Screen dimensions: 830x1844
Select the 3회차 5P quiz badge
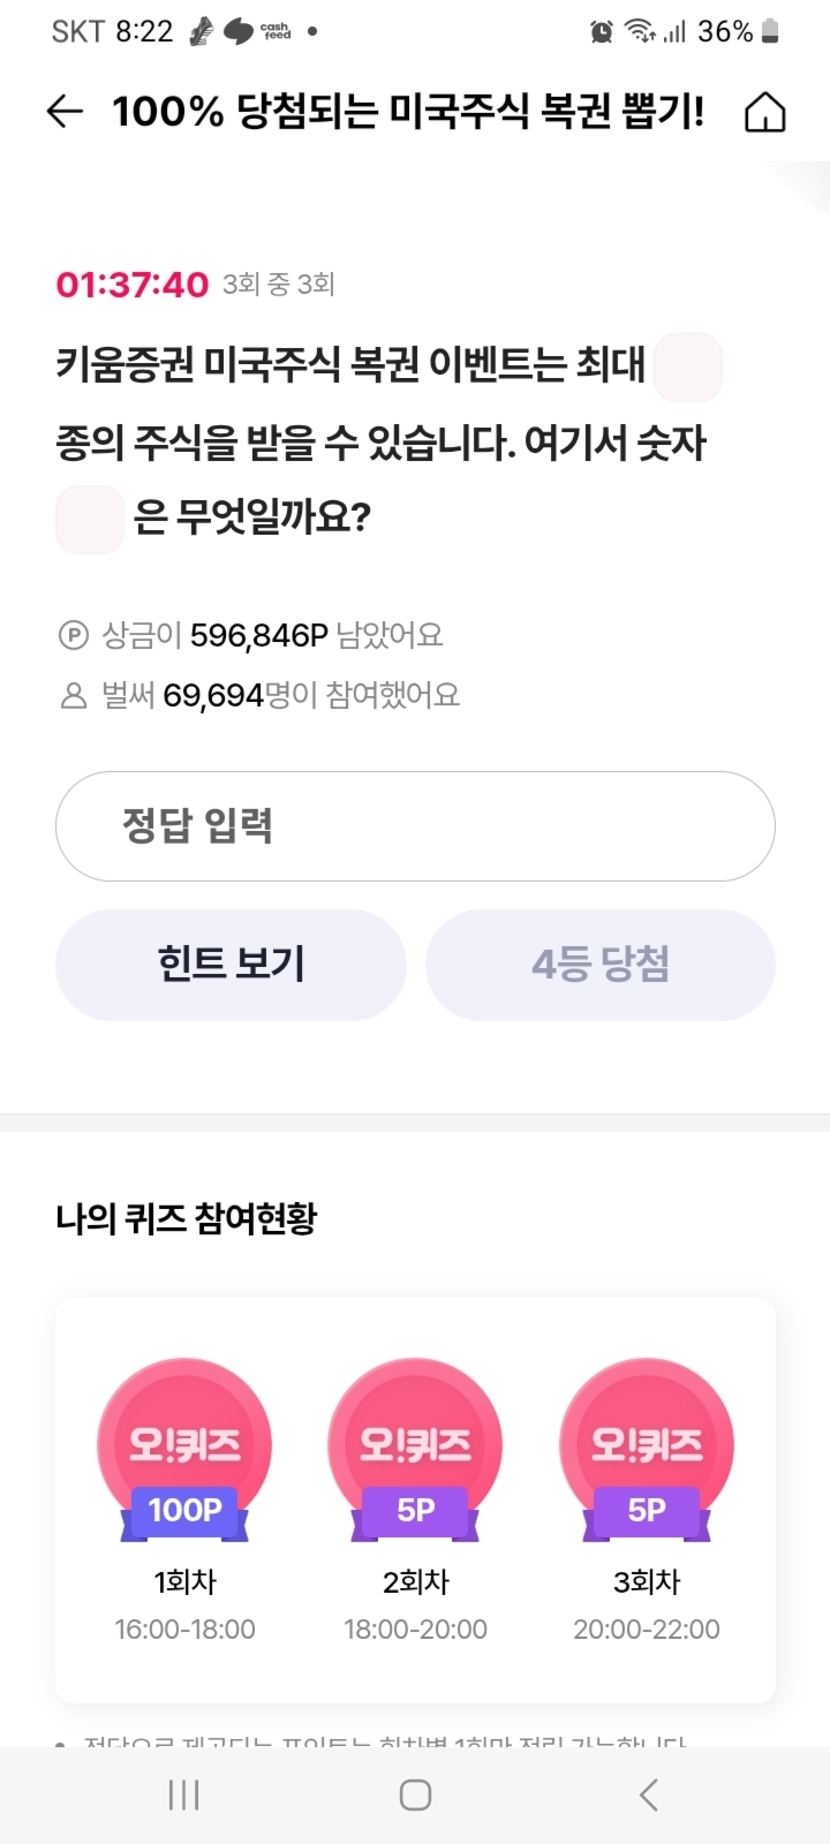(x=647, y=1449)
